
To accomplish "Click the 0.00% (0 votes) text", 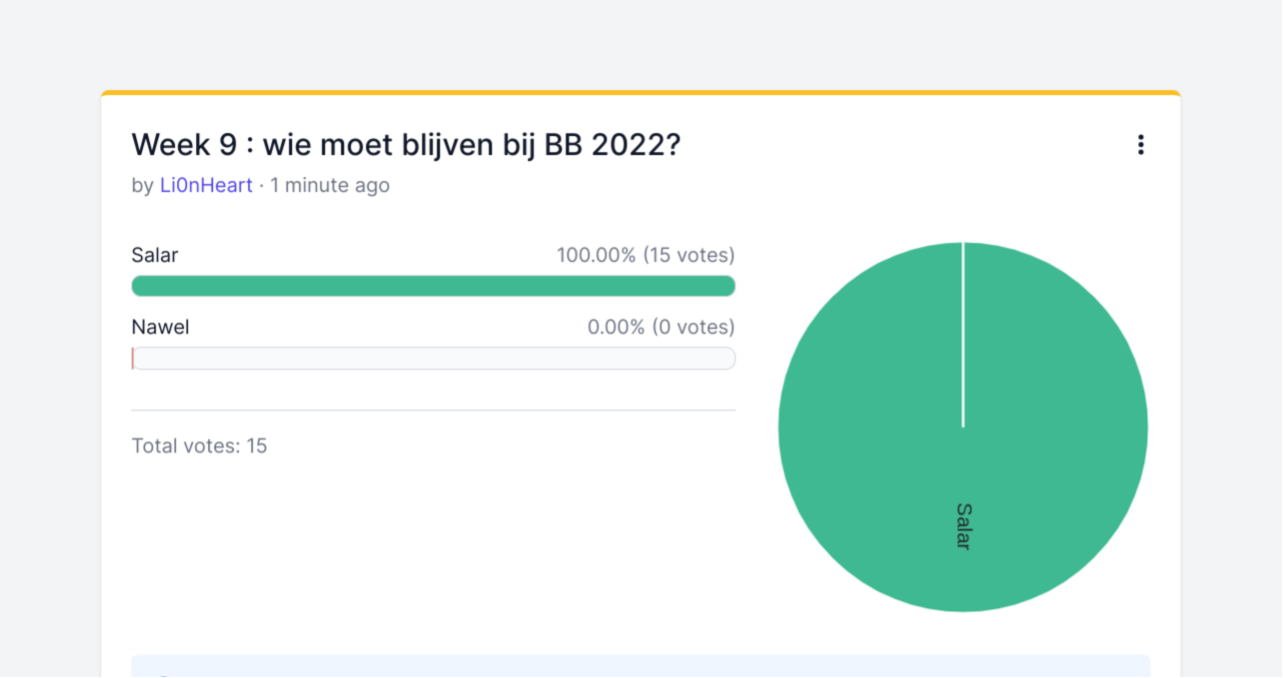I will click(661, 327).
